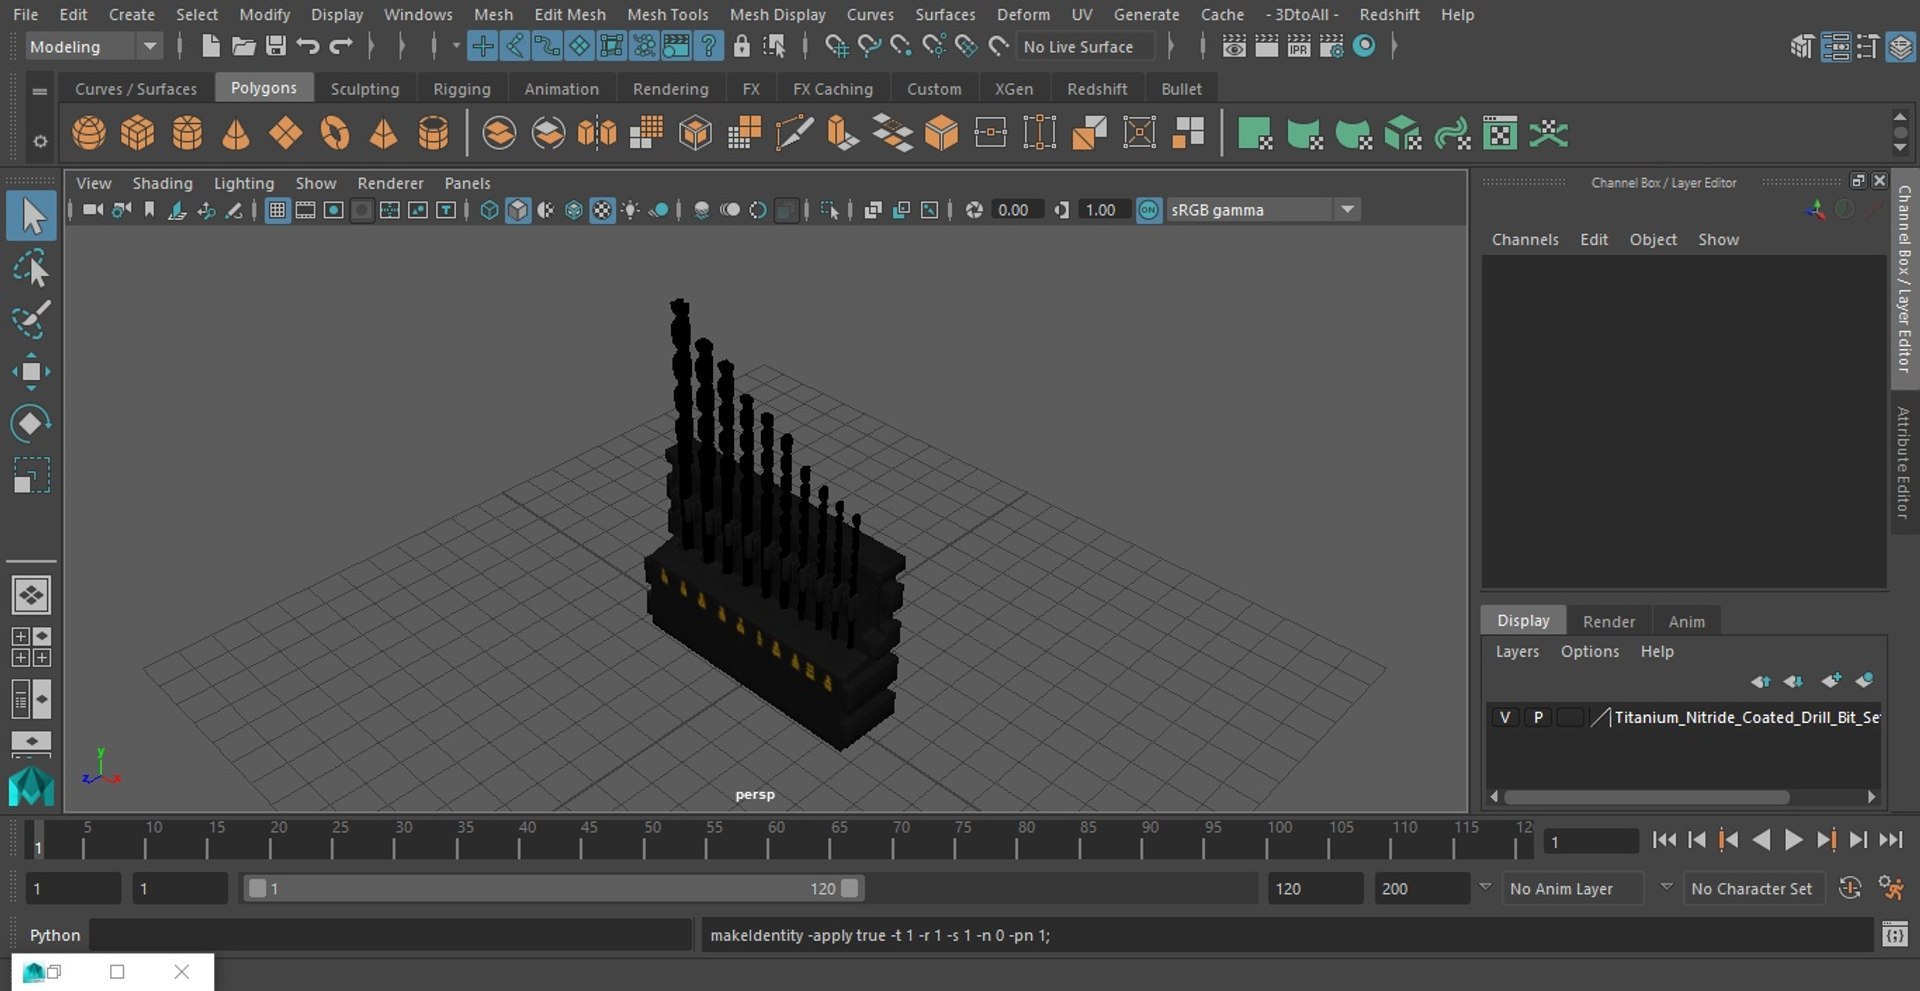The width and height of the screenshot is (1920, 991).
Task: Toggle layer visibility V box
Action: click(x=1505, y=717)
